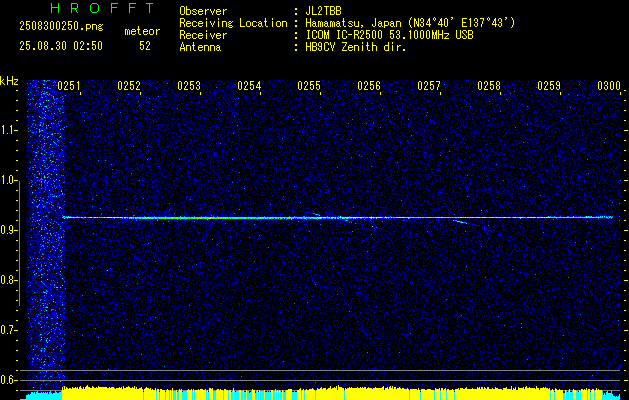The image size is (629, 400).
Task: Click the Hamamatsu, Japan location text
Action: (x=410, y=23)
